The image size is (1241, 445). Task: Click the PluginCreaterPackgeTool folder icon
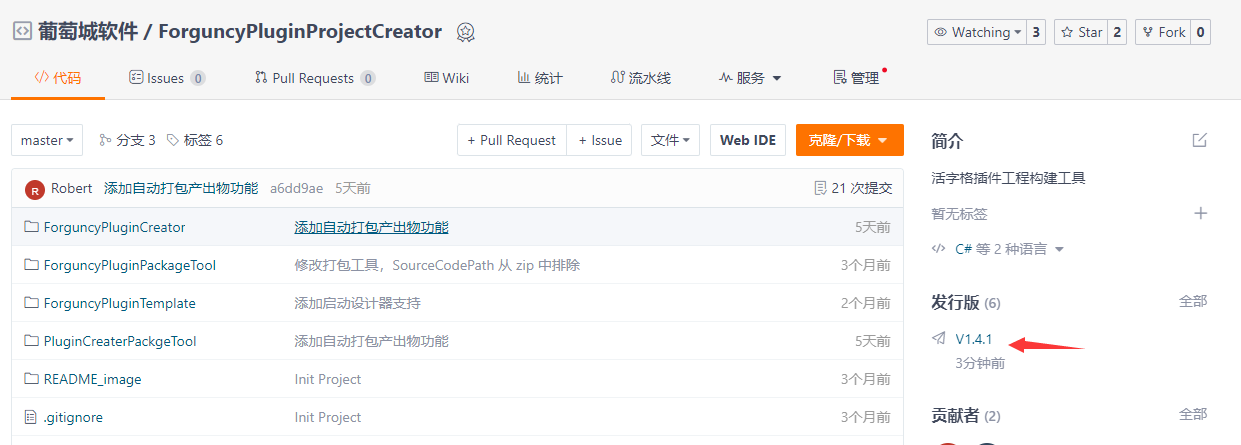pos(31,341)
